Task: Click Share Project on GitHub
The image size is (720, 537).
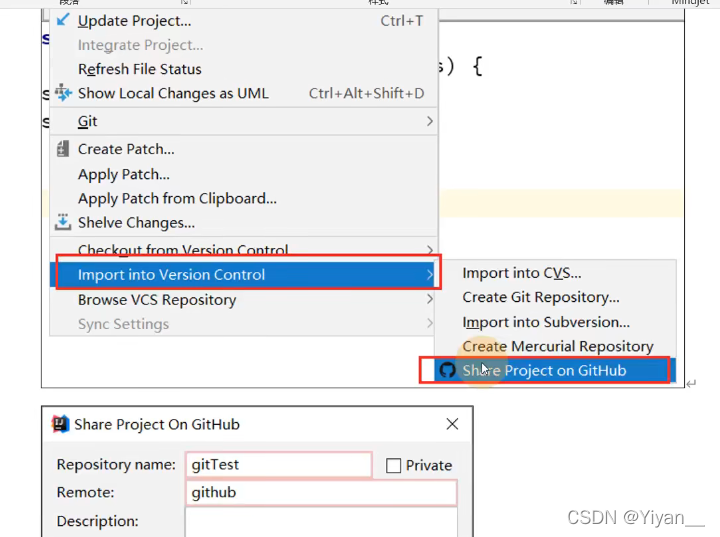Action: pyautogui.click(x=555, y=370)
